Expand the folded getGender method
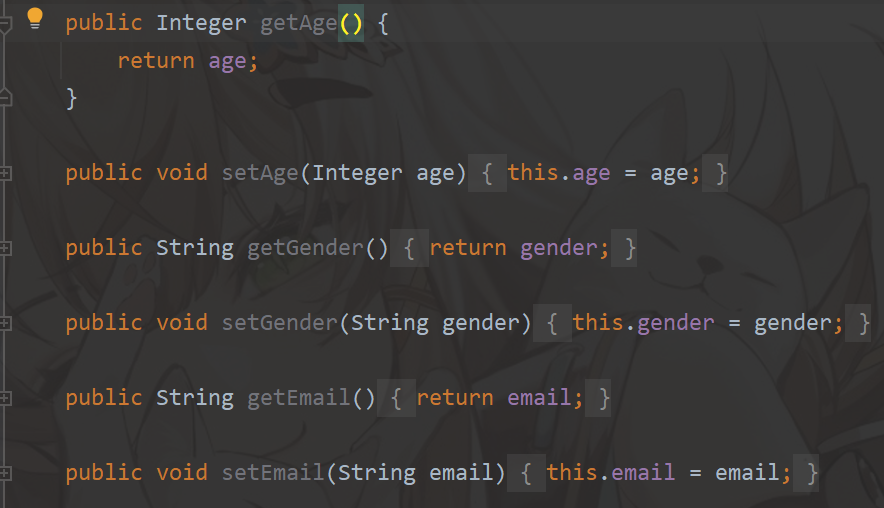Screen dimensions: 884x508 (5, 248)
